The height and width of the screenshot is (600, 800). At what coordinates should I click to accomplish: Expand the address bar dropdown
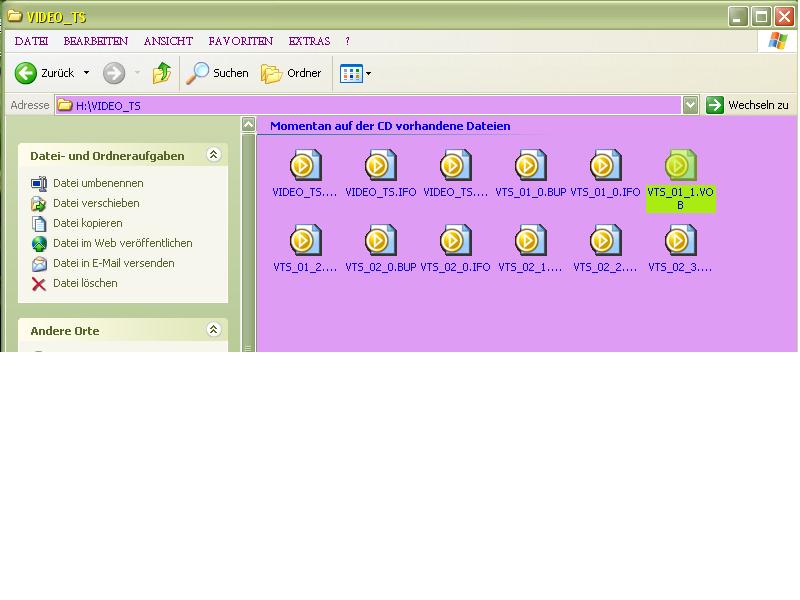coord(690,105)
